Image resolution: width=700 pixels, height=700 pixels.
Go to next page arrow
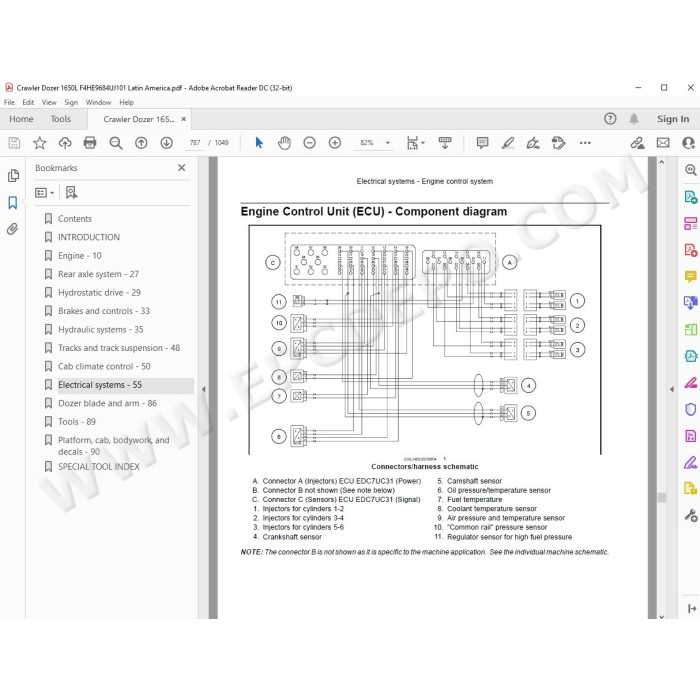[167, 143]
